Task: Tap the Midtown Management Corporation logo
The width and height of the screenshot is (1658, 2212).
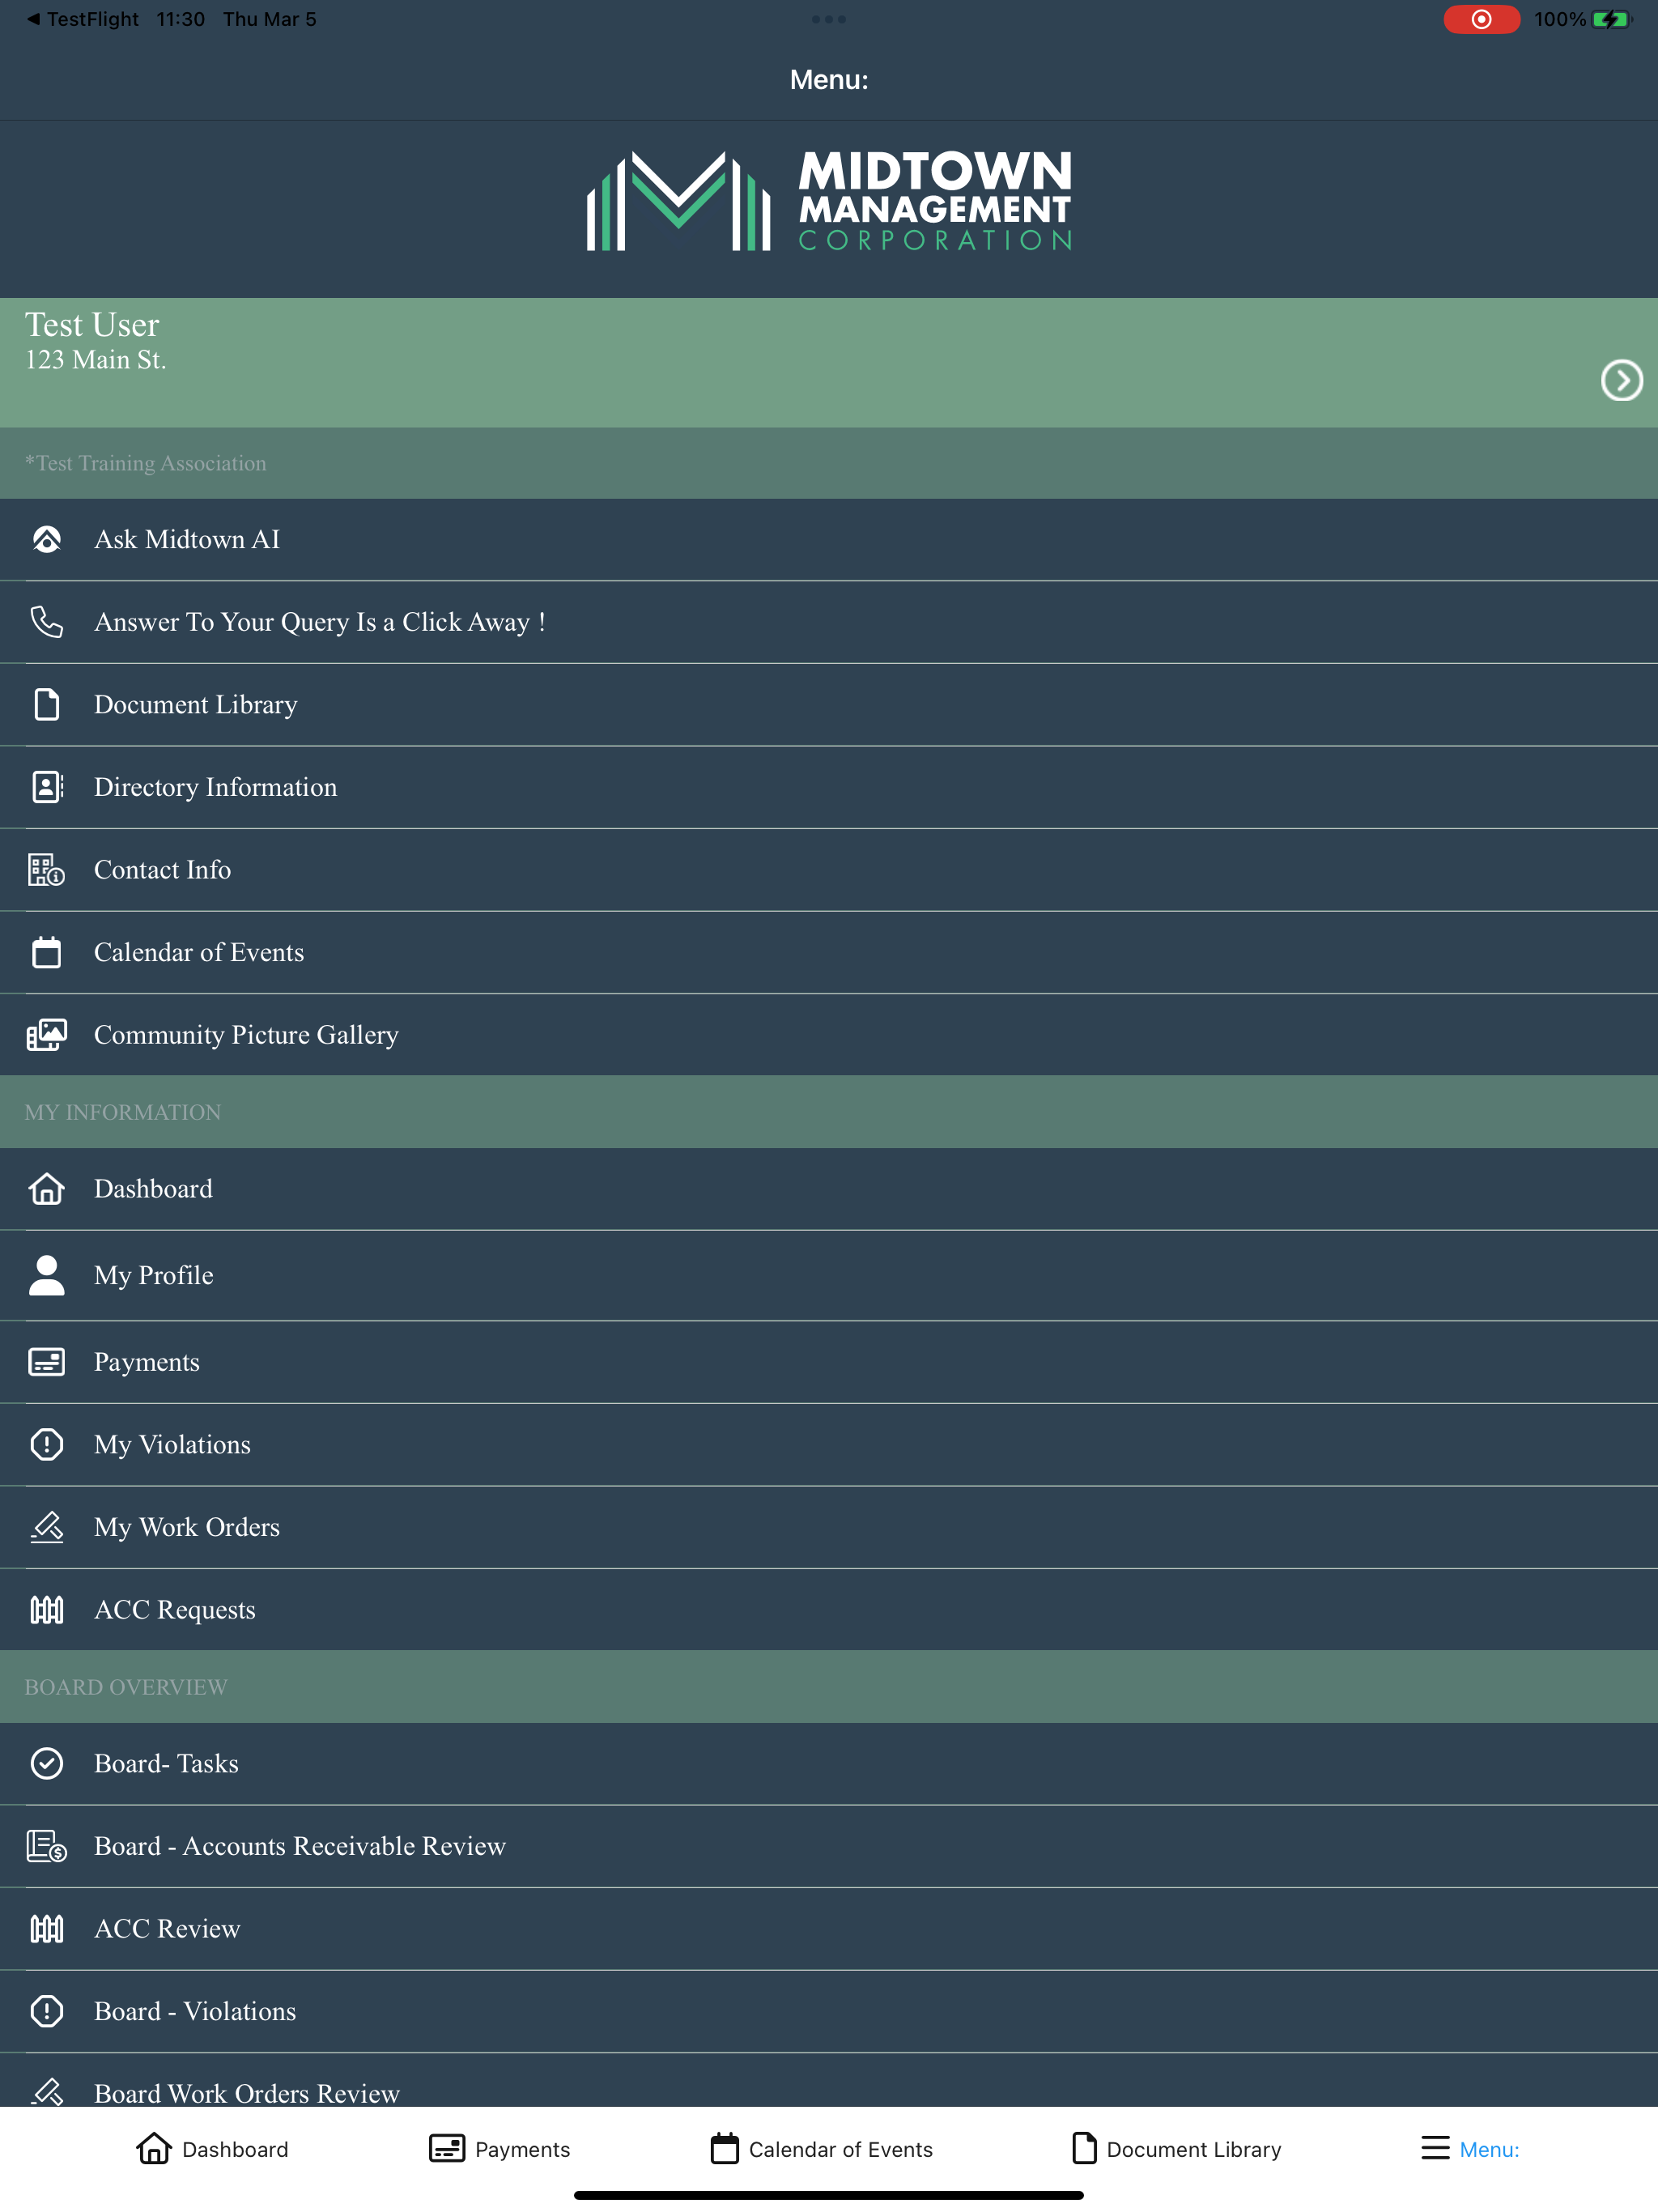Action: 829,200
